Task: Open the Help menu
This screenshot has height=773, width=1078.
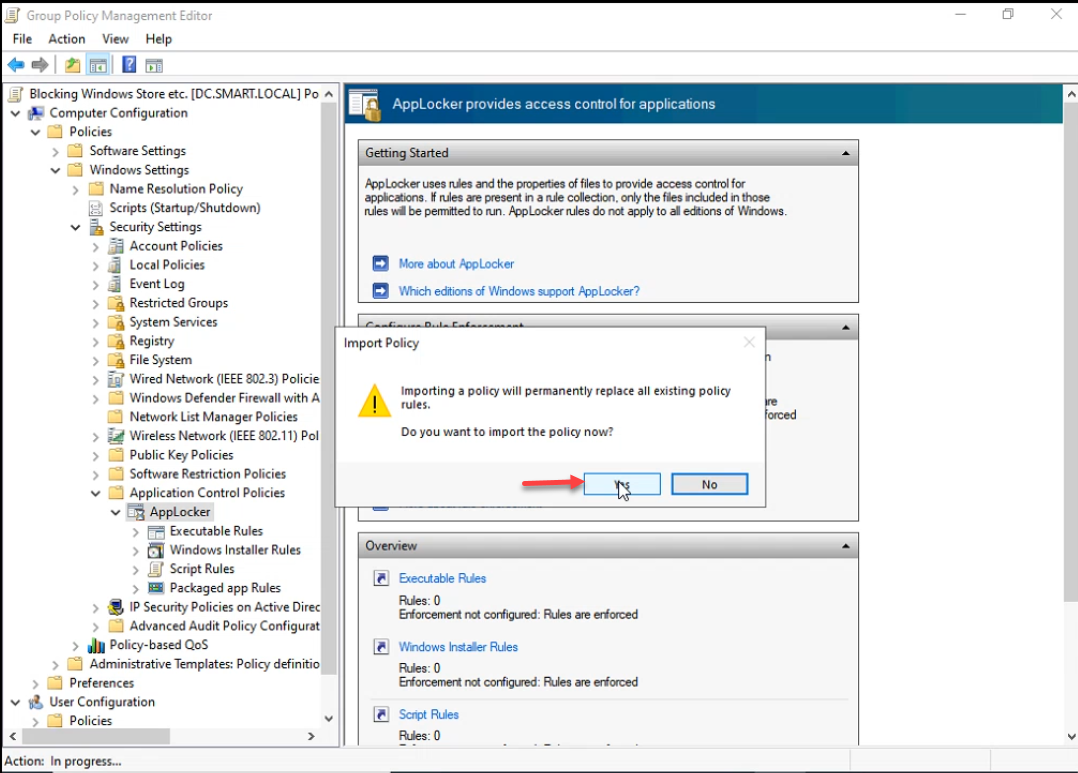Action: pyautogui.click(x=158, y=39)
